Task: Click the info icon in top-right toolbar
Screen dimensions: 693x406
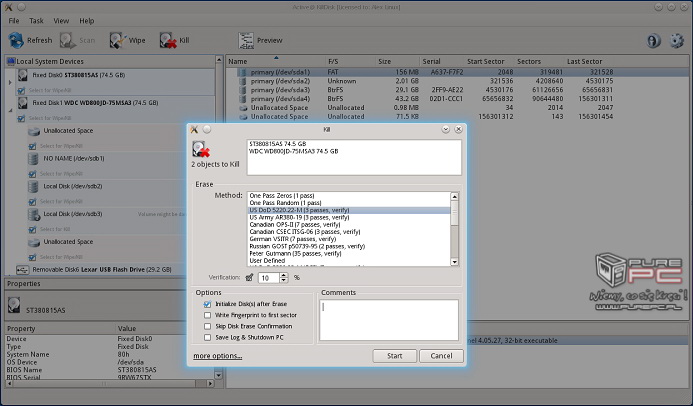Action: pos(652,41)
